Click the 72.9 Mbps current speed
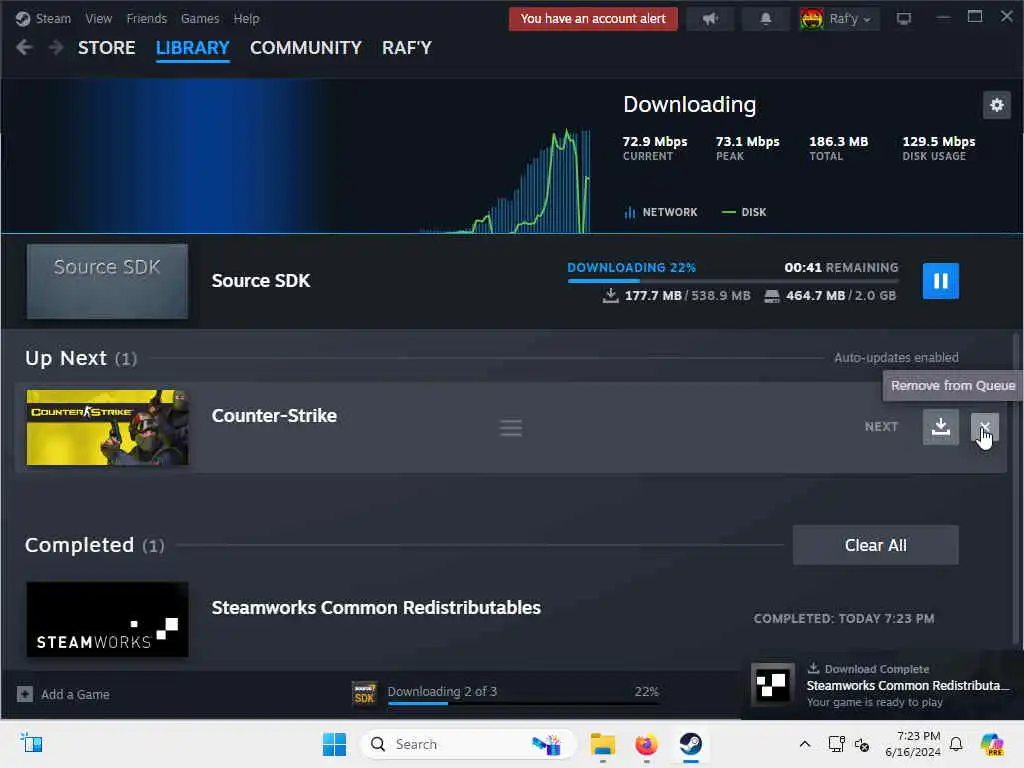 pos(655,142)
